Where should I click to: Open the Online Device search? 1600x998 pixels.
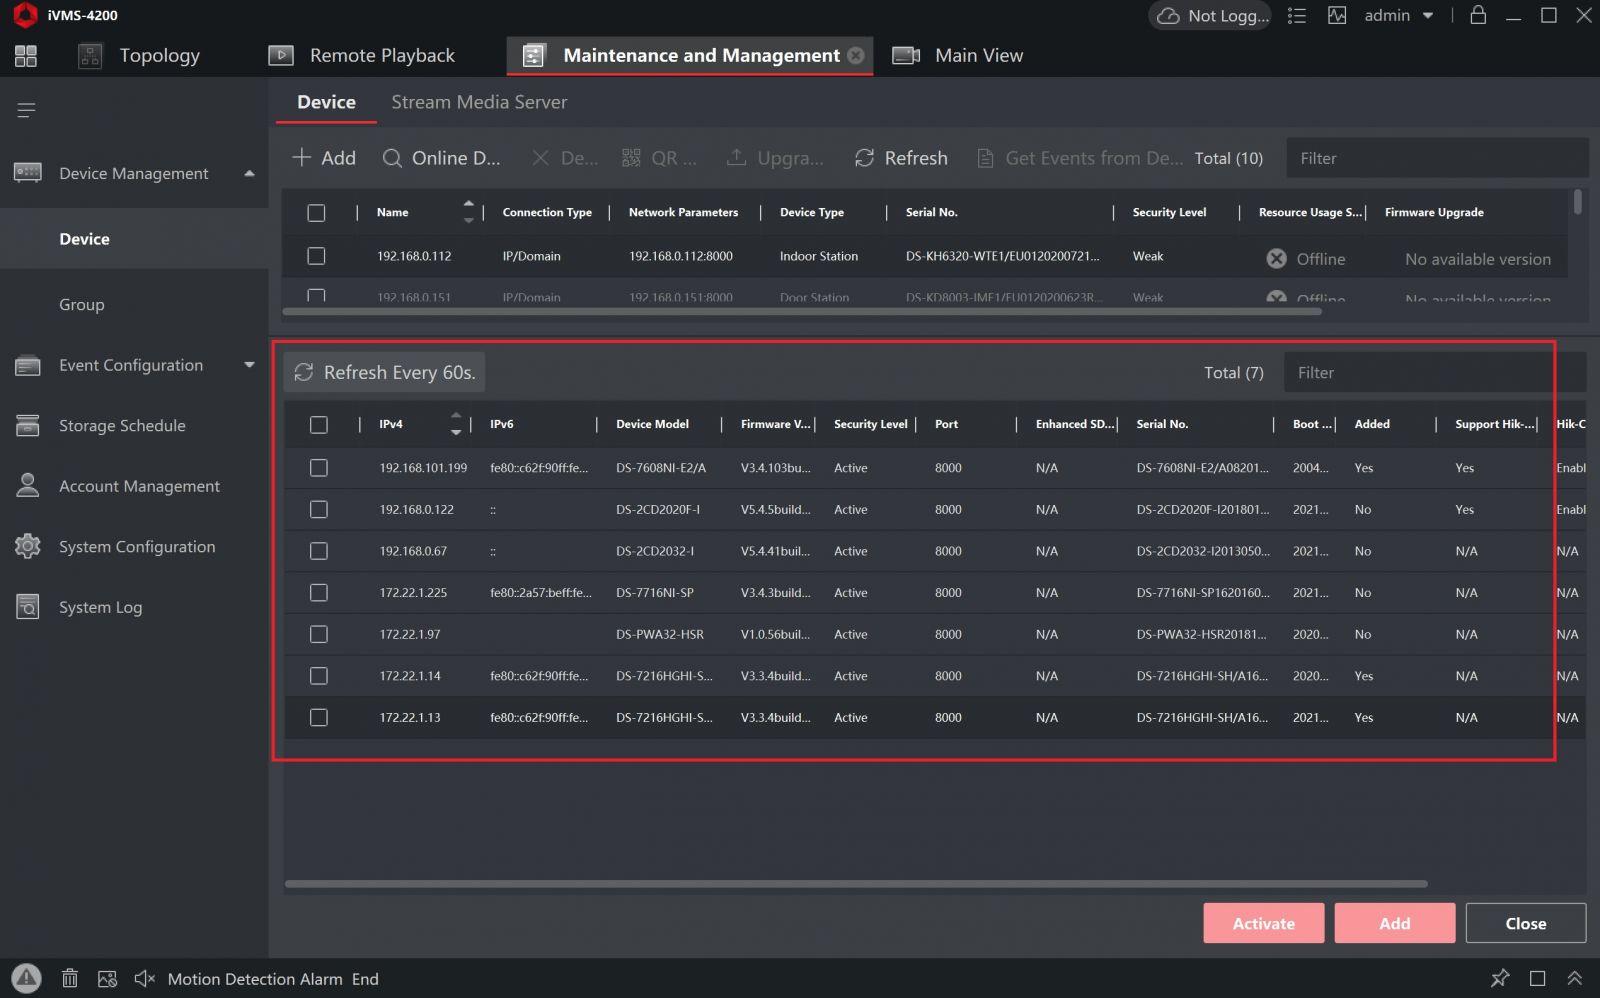(x=441, y=158)
